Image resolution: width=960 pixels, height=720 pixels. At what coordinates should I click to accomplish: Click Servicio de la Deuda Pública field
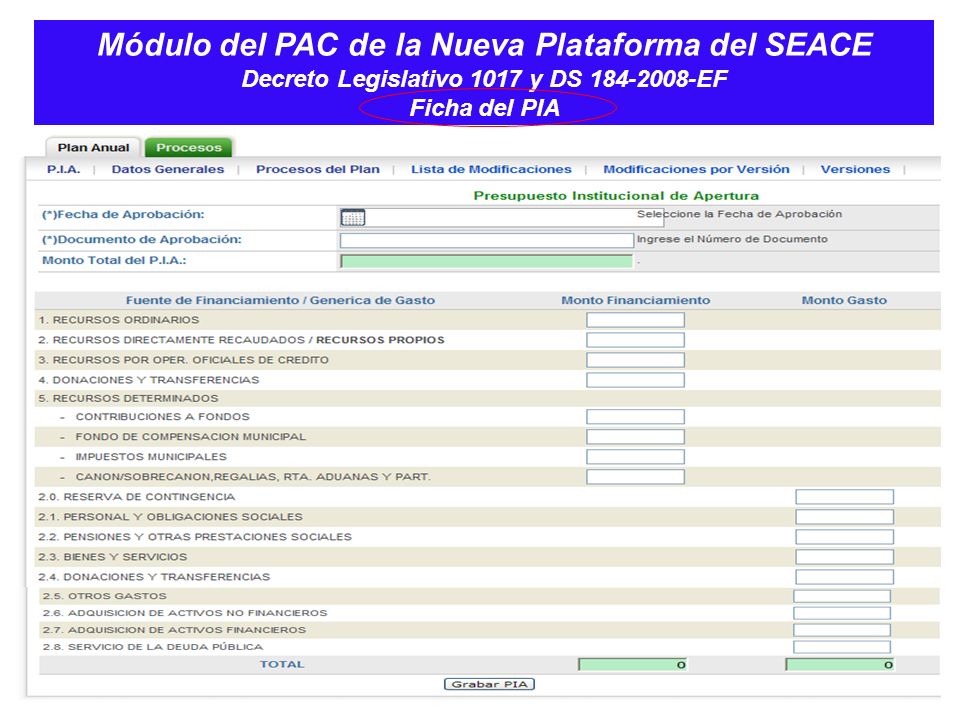tap(842, 647)
